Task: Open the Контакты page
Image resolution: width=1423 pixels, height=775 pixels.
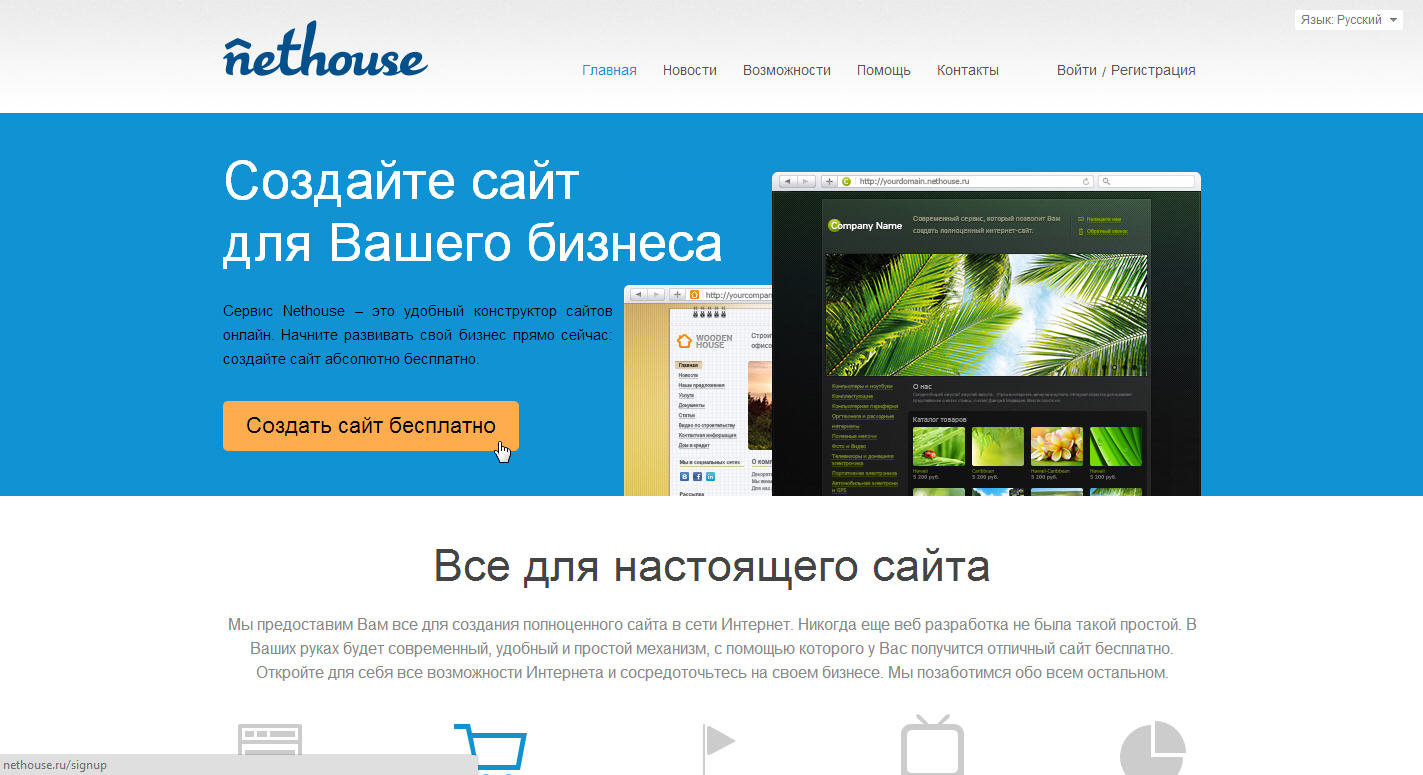Action: coord(968,70)
